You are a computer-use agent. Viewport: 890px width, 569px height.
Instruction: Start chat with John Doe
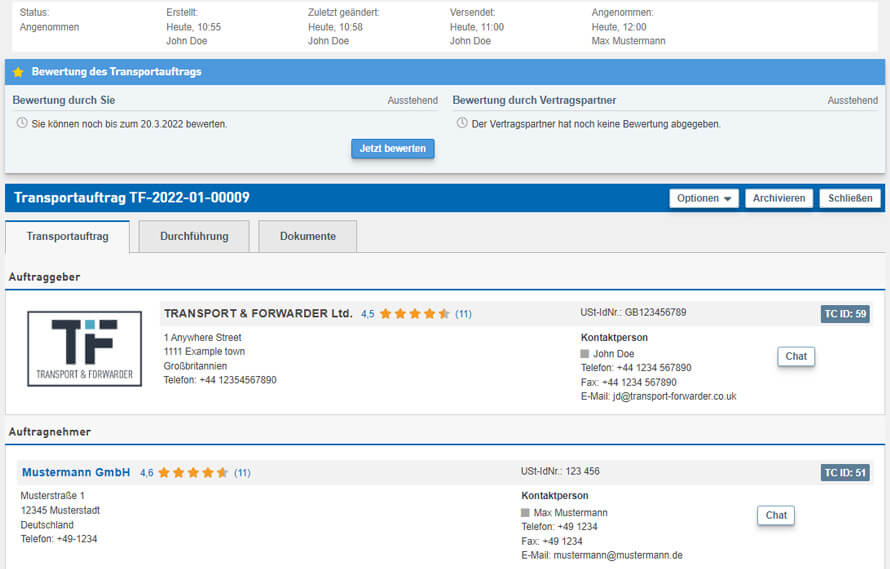click(795, 356)
